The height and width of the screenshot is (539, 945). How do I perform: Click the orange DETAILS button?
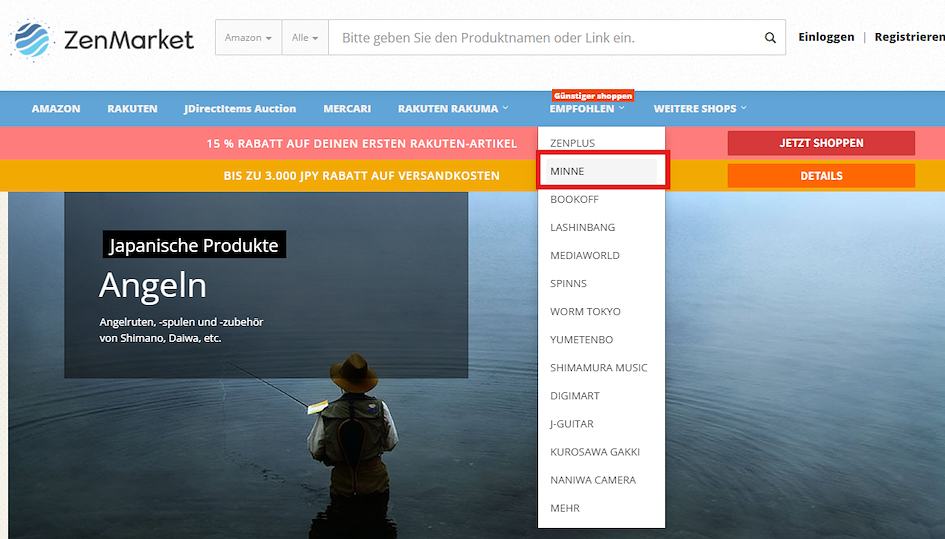821,175
